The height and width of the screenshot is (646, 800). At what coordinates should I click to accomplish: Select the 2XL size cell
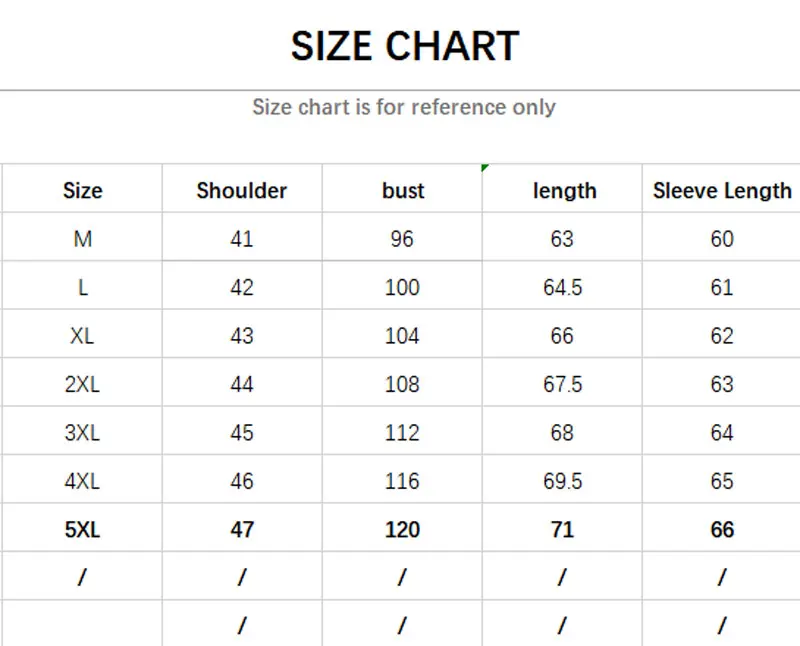pyautogui.click(x=82, y=384)
